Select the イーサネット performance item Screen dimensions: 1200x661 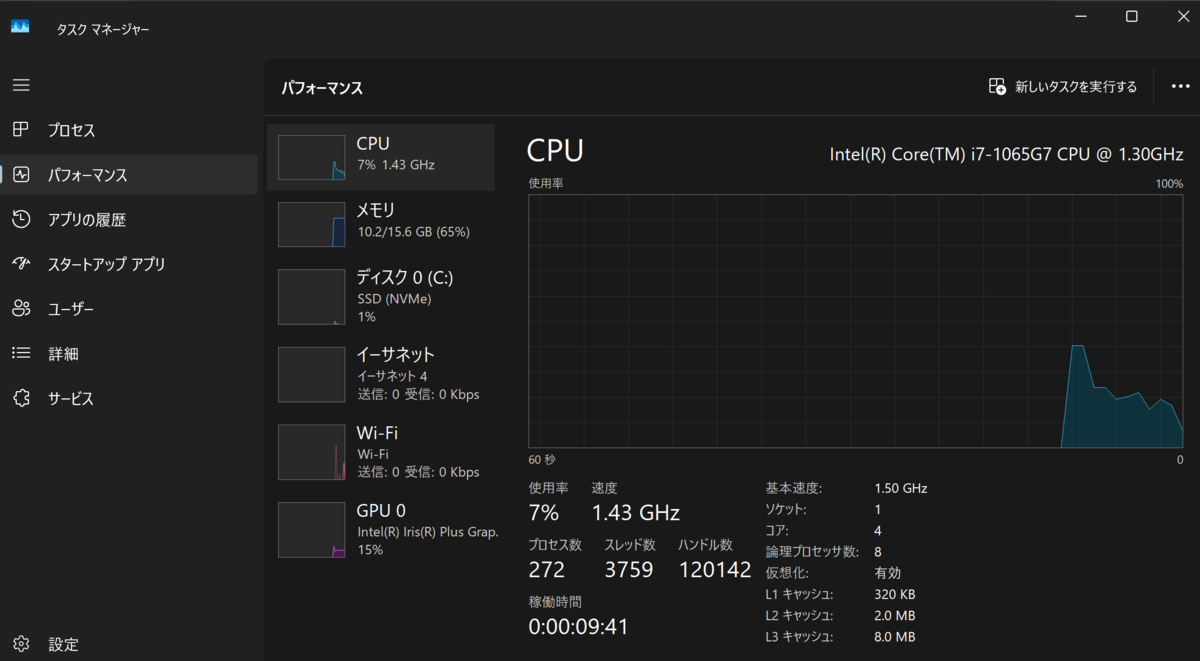[381, 374]
